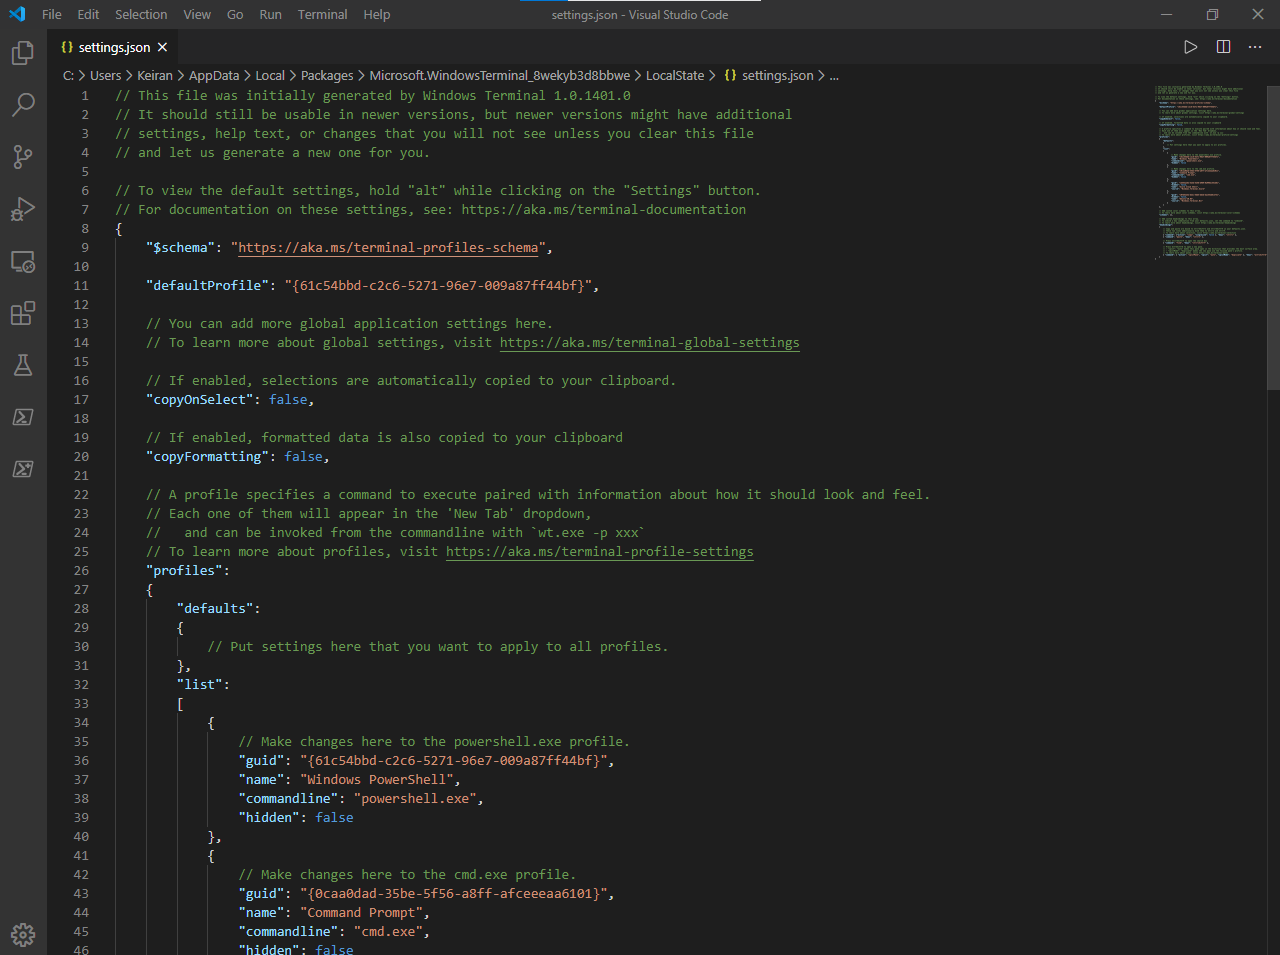Click the "list" key text

tap(200, 685)
